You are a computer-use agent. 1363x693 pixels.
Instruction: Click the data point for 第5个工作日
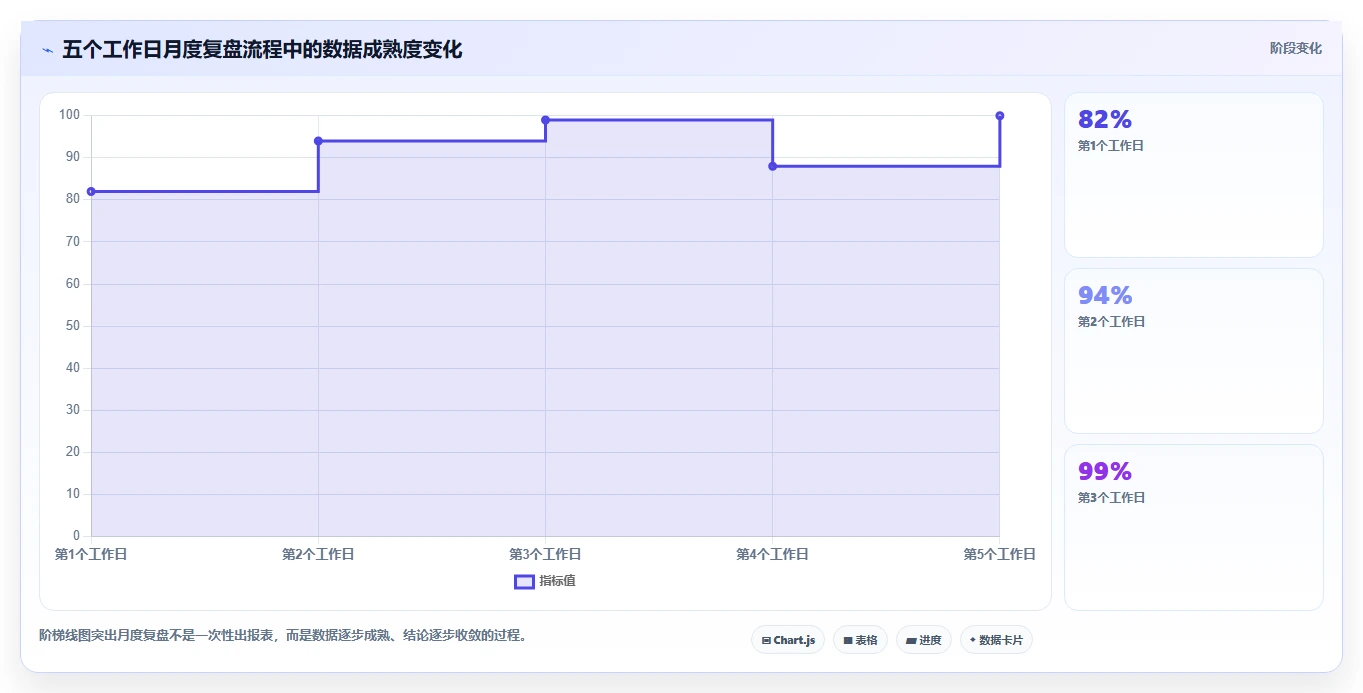[x=999, y=116]
